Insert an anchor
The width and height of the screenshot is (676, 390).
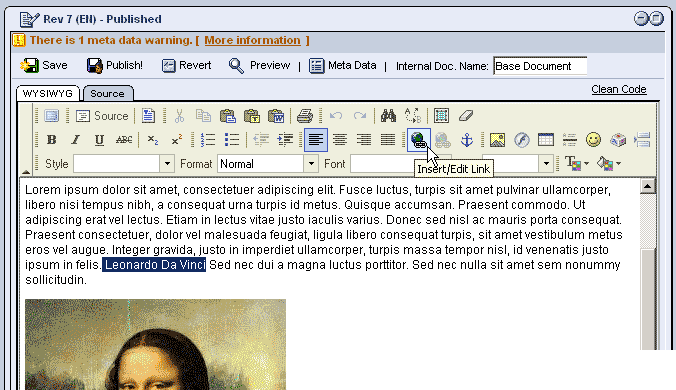(x=467, y=140)
